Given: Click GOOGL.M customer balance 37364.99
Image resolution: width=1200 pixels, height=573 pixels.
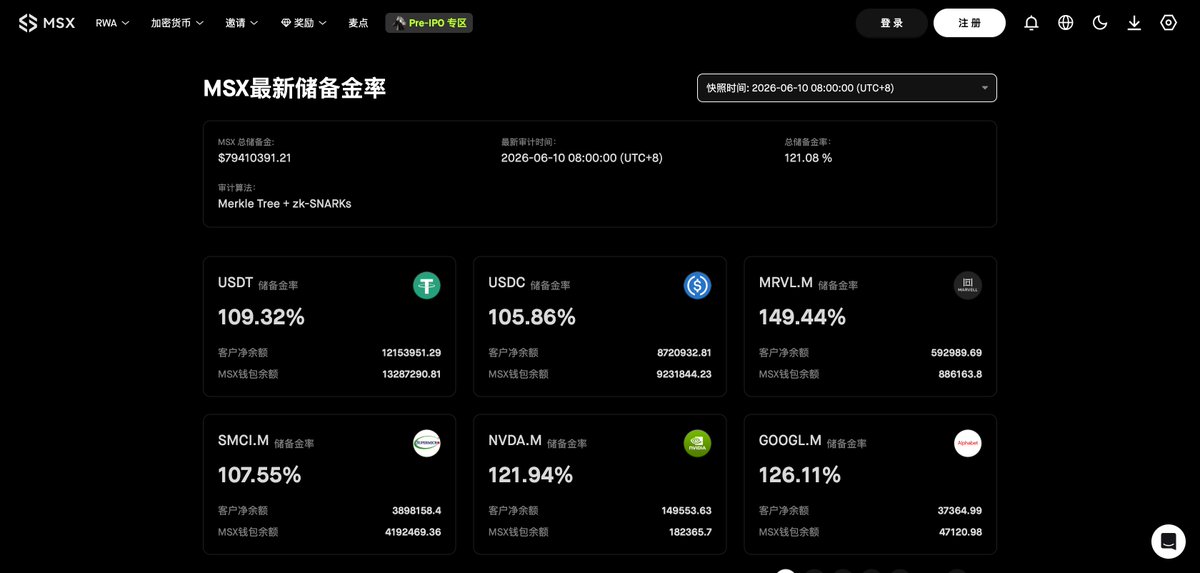Looking at the screenshot, I should (x=959, y=511).
